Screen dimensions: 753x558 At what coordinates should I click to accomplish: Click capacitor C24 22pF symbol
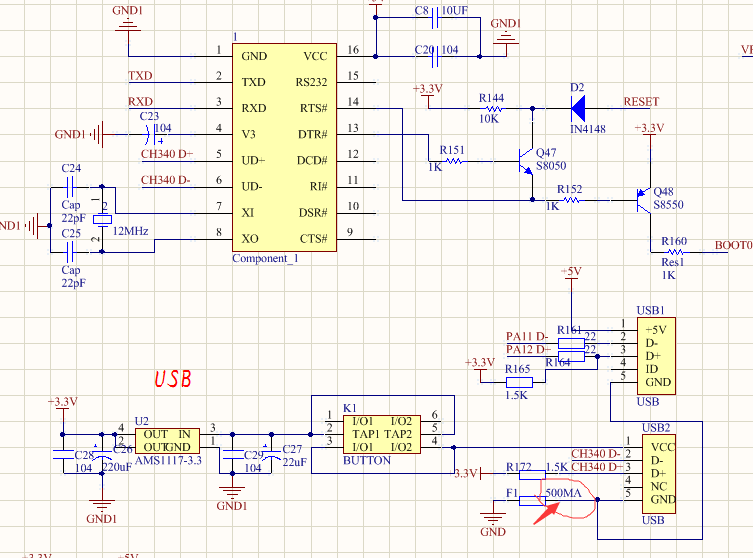click(70, 187)
